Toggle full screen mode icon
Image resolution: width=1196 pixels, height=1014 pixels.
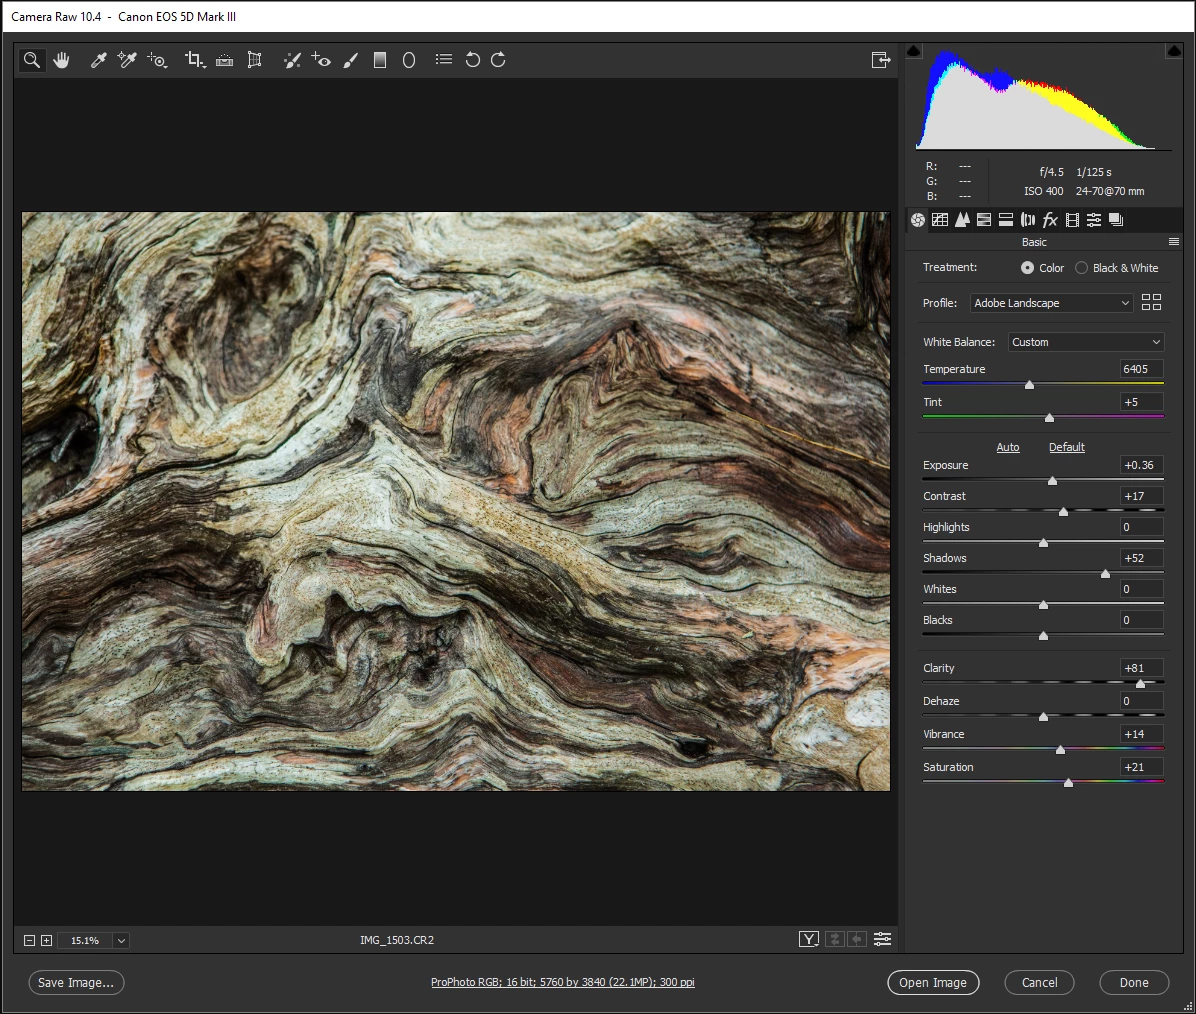[x=880, y=60]
